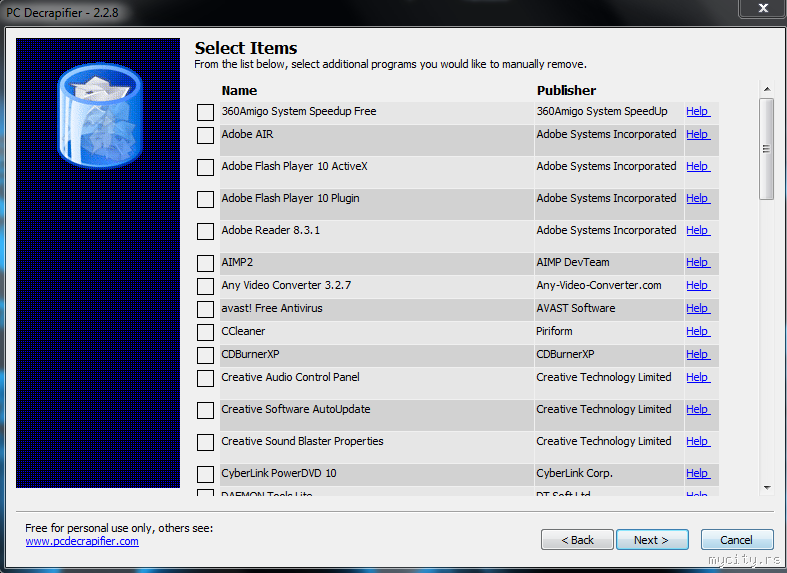This screenshot has height=573, width=787.
Task: Select the CCleaner checkbox
Action: (205, 332)
